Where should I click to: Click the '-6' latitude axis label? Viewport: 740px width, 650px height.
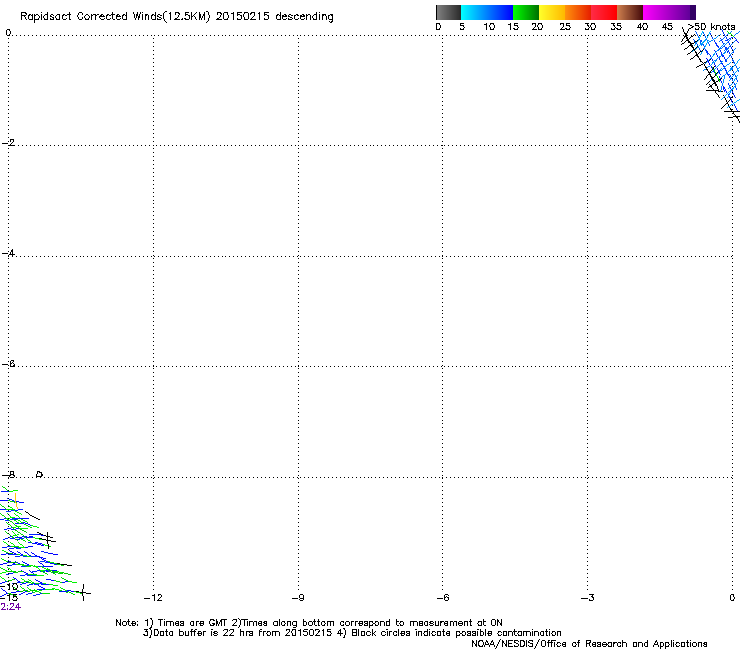tap(8, 364)
